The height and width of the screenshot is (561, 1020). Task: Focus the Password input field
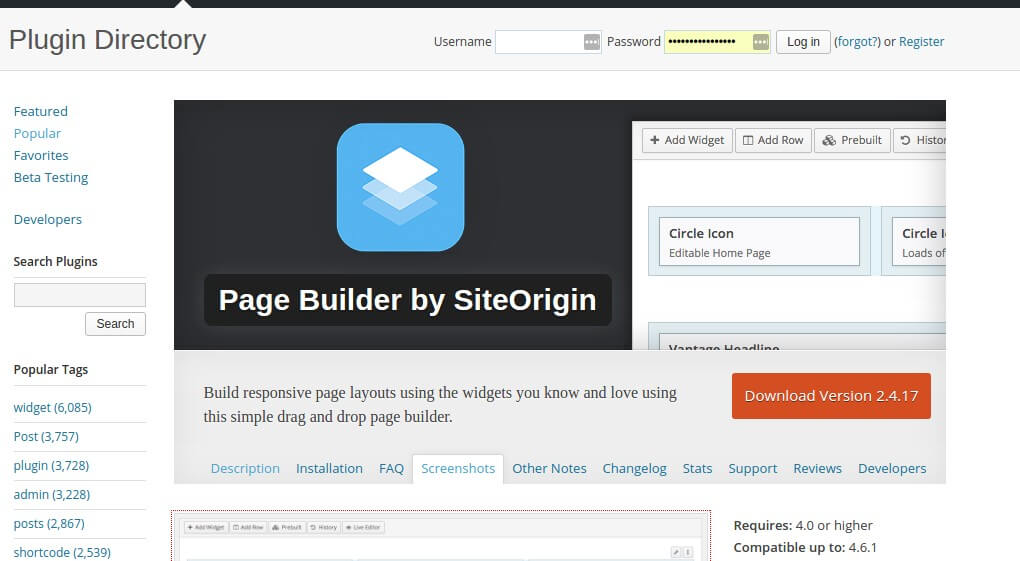coord(717,42)
